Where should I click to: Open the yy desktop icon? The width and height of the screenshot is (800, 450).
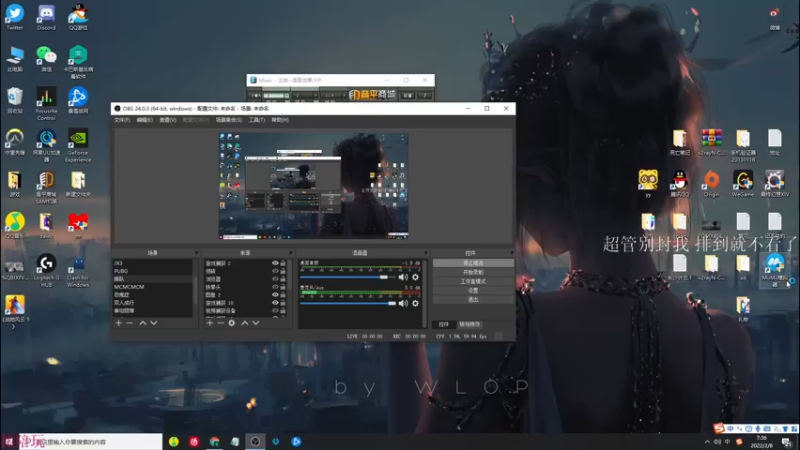(x=648, y=184)
